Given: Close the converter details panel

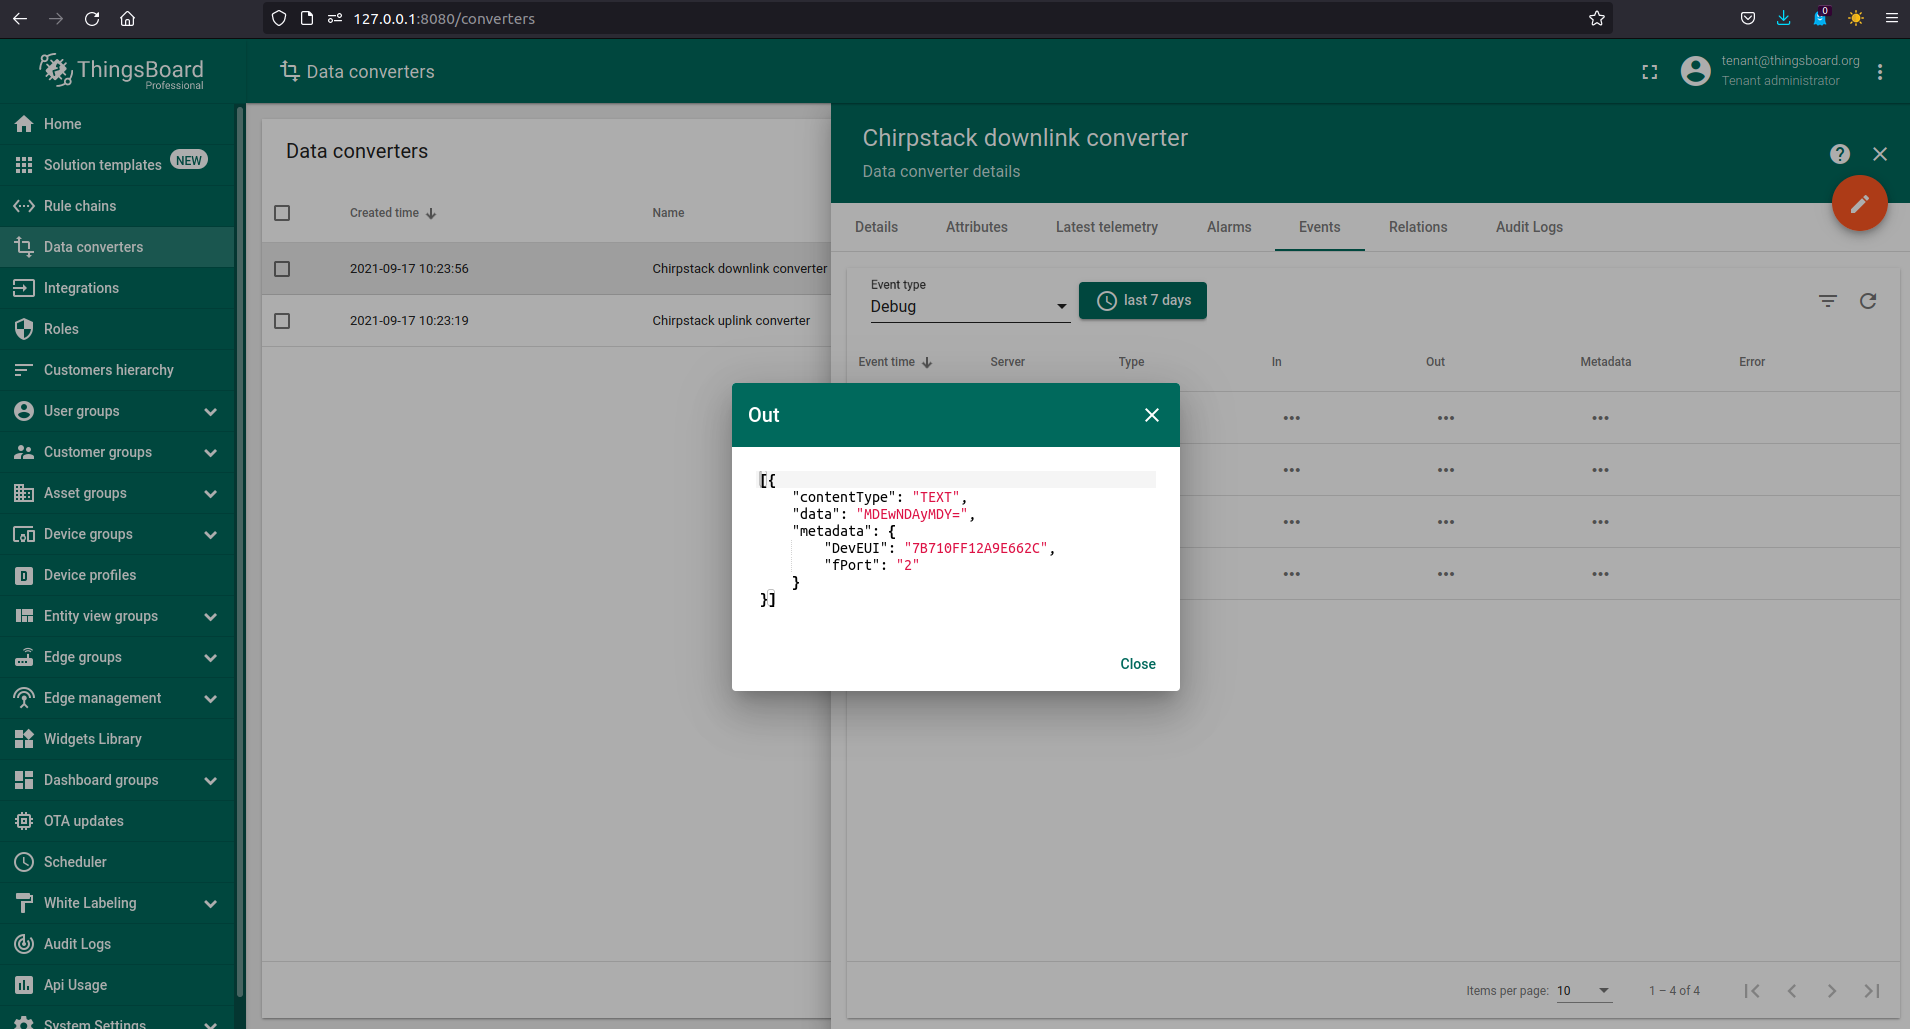Looking at the screenshot, I should click(x=1880, y=154).
